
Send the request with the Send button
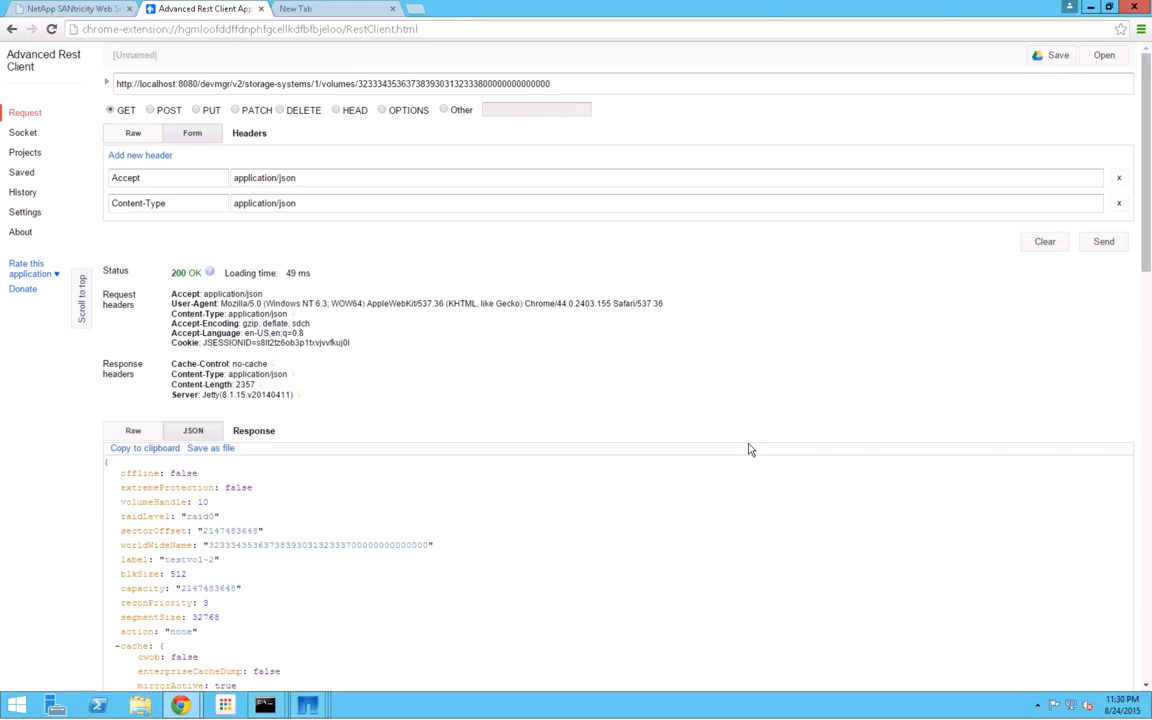click(1103, 242)
